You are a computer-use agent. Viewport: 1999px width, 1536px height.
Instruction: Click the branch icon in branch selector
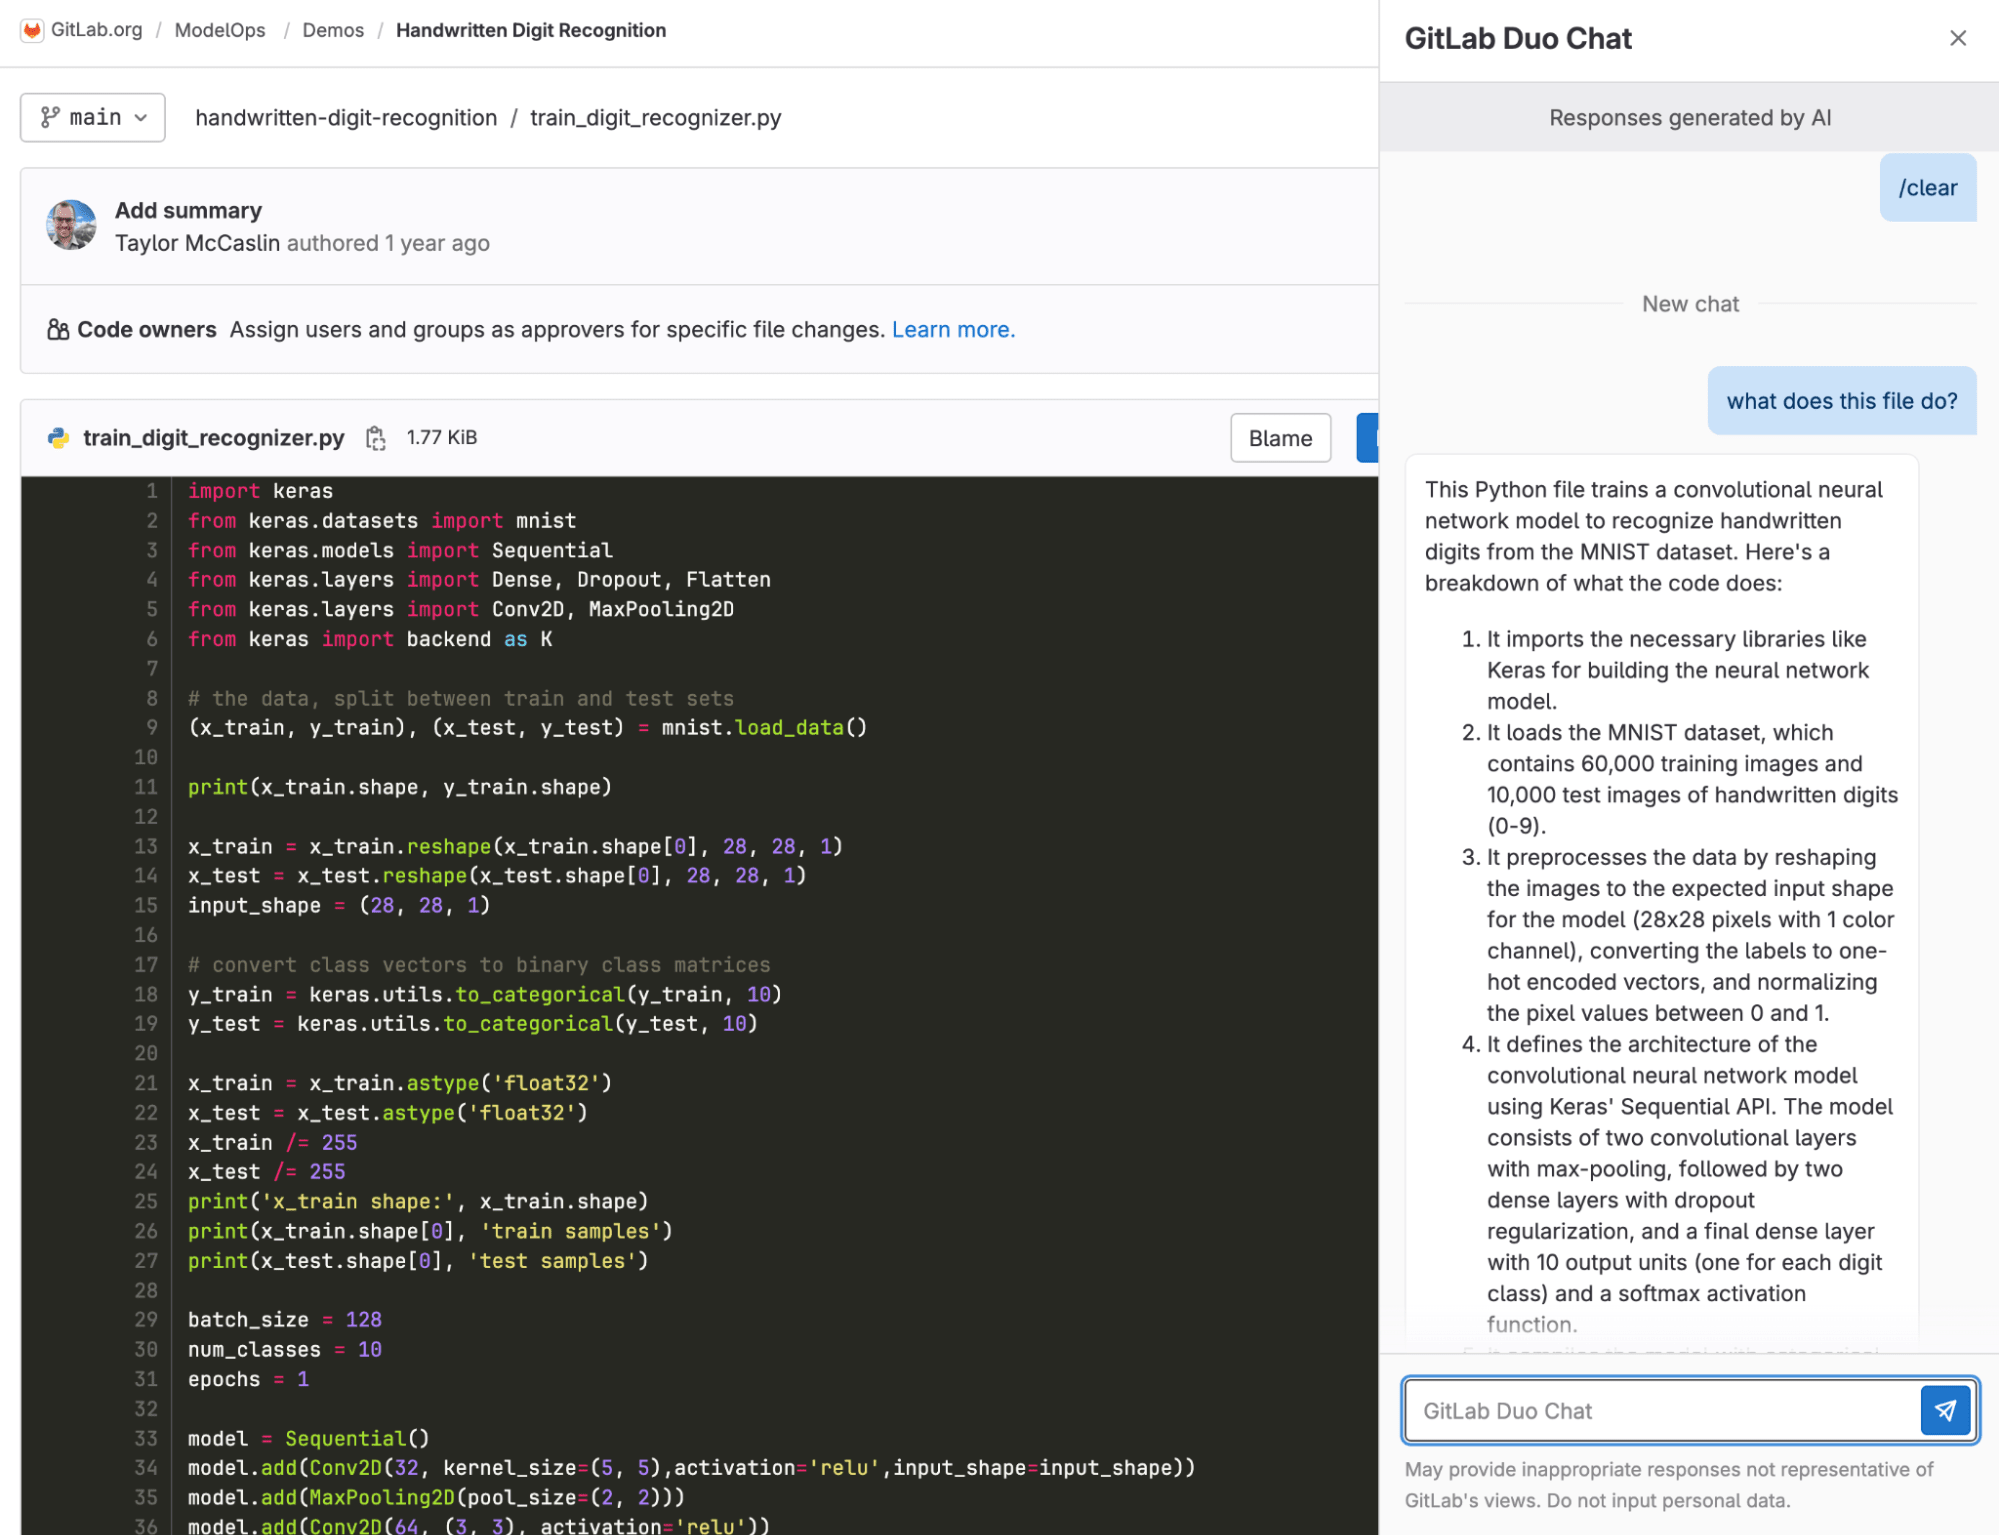pyautogui.click(x=50, y=117)
